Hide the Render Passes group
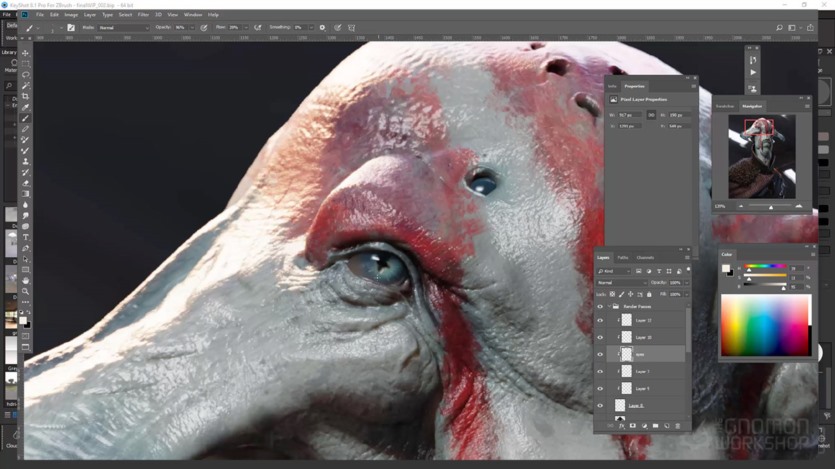Screen dimensions: 835x469 [x=600, y=307]
